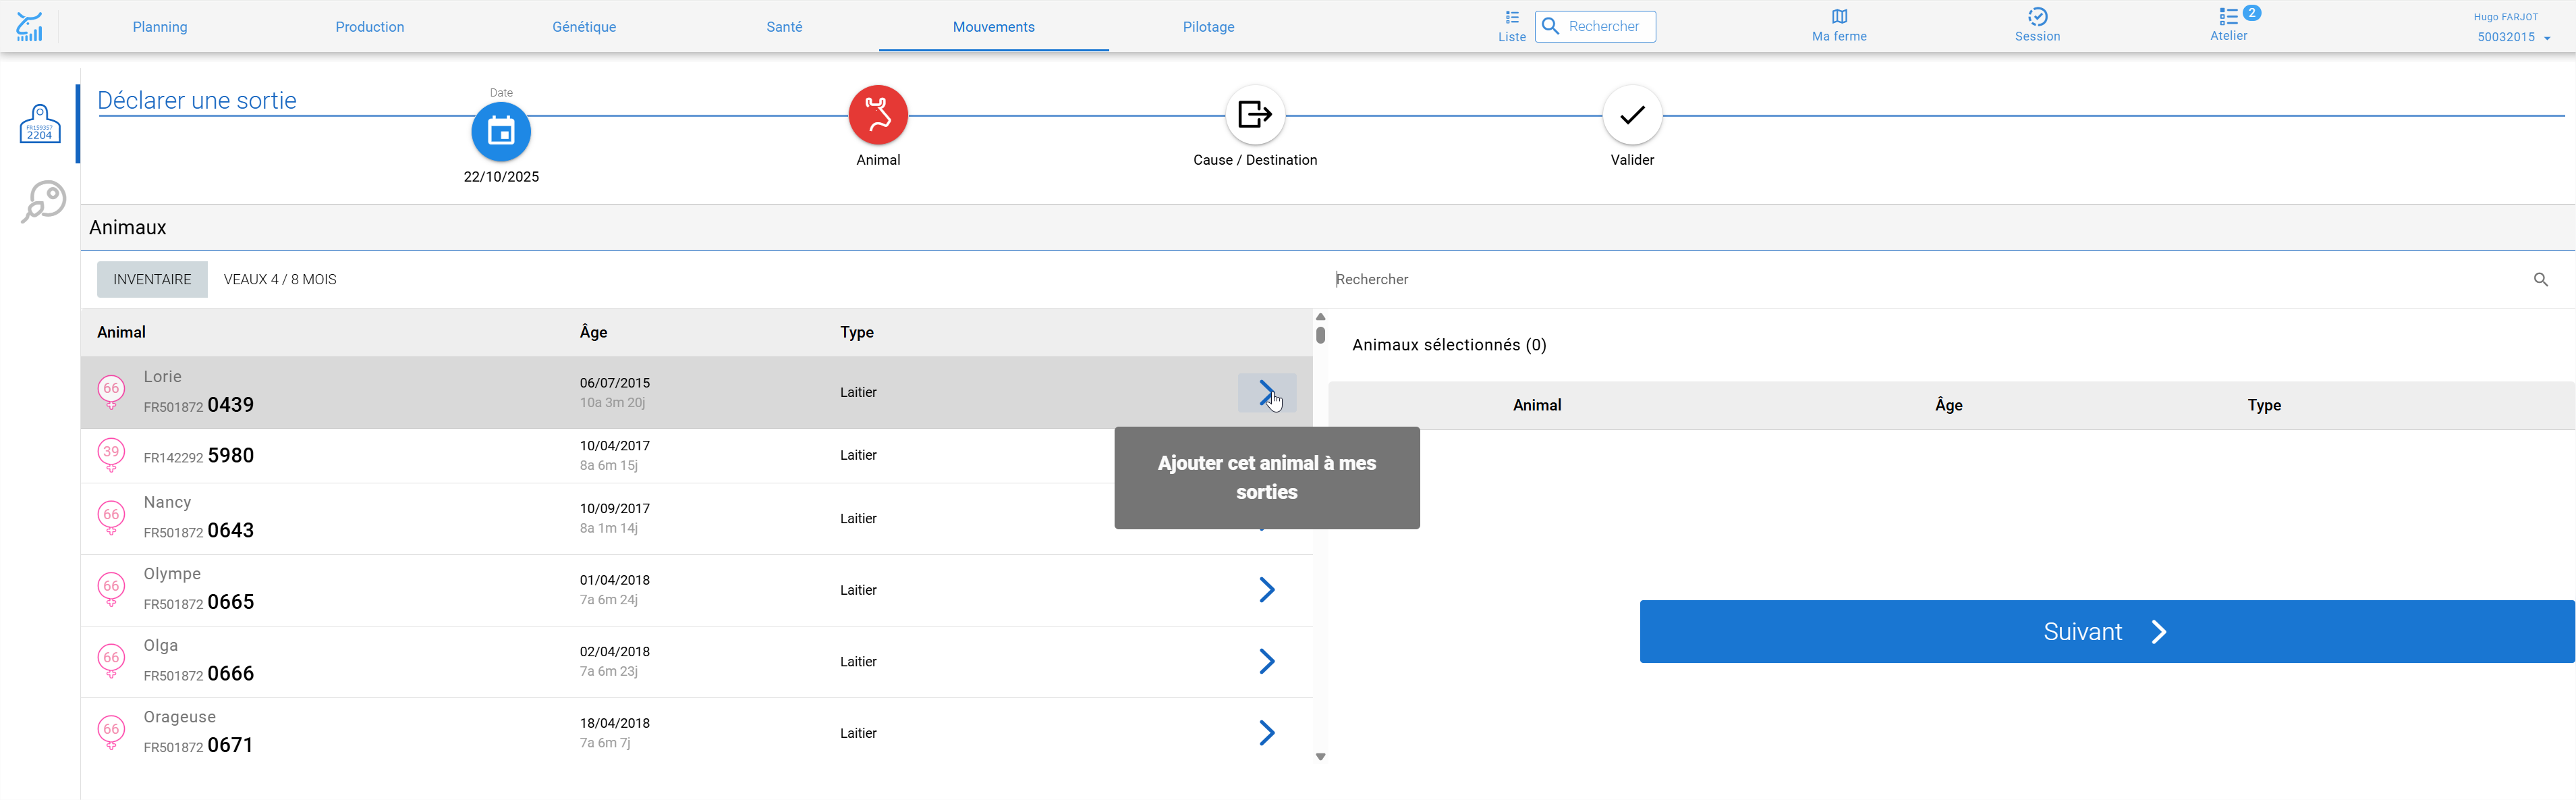Select the INVENTAIRE tab
2576x800 pixels.
152,279
